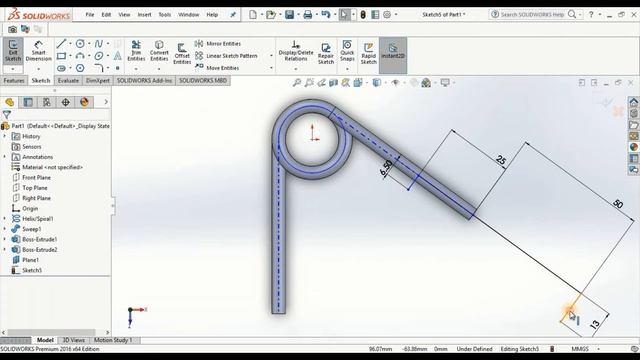Viewport: 640px width, 360px height.
Task: Click the screen capture camera icon
Action: pos(12,29)
